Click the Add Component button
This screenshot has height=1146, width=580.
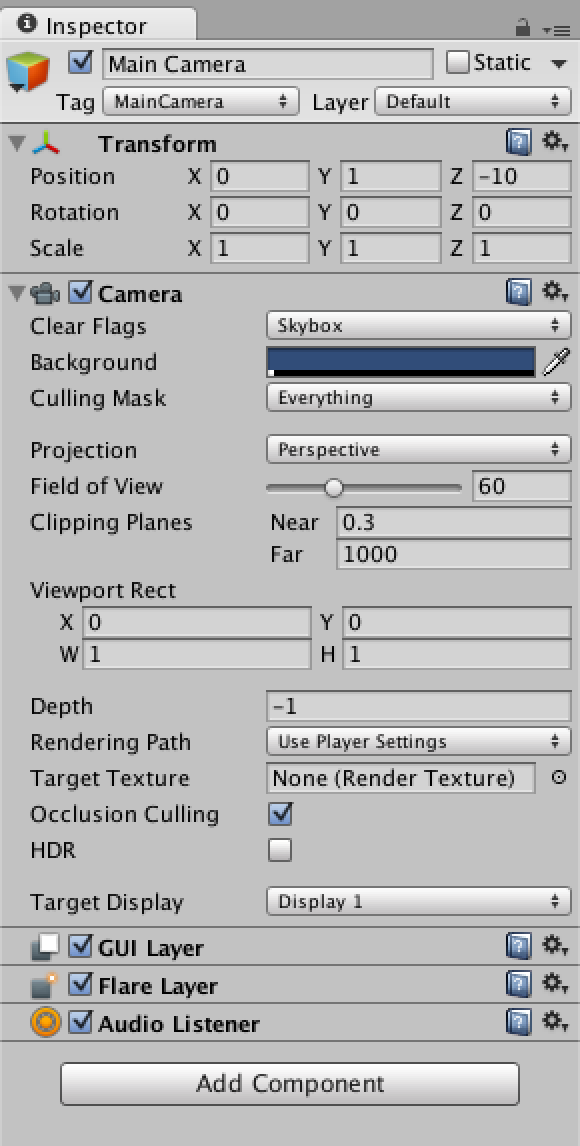point(289,1083)
